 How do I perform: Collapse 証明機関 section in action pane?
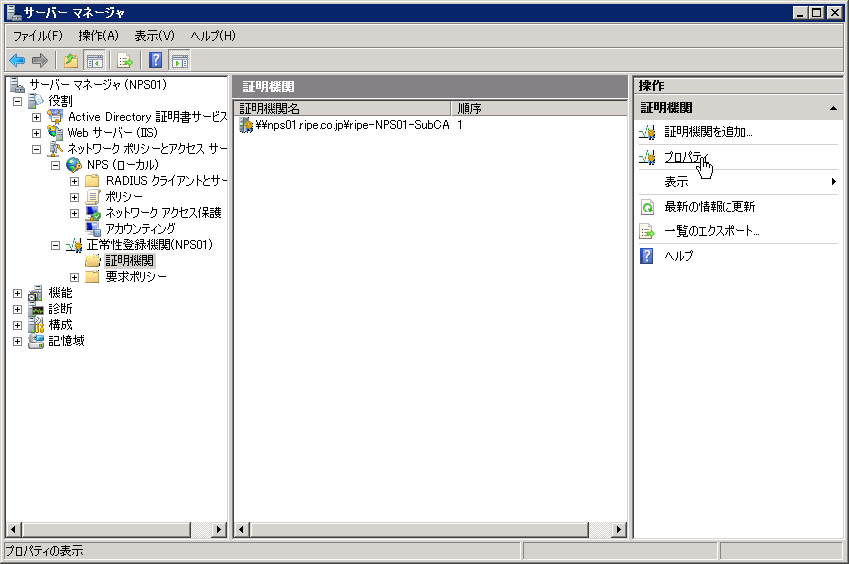pos(833,108)
